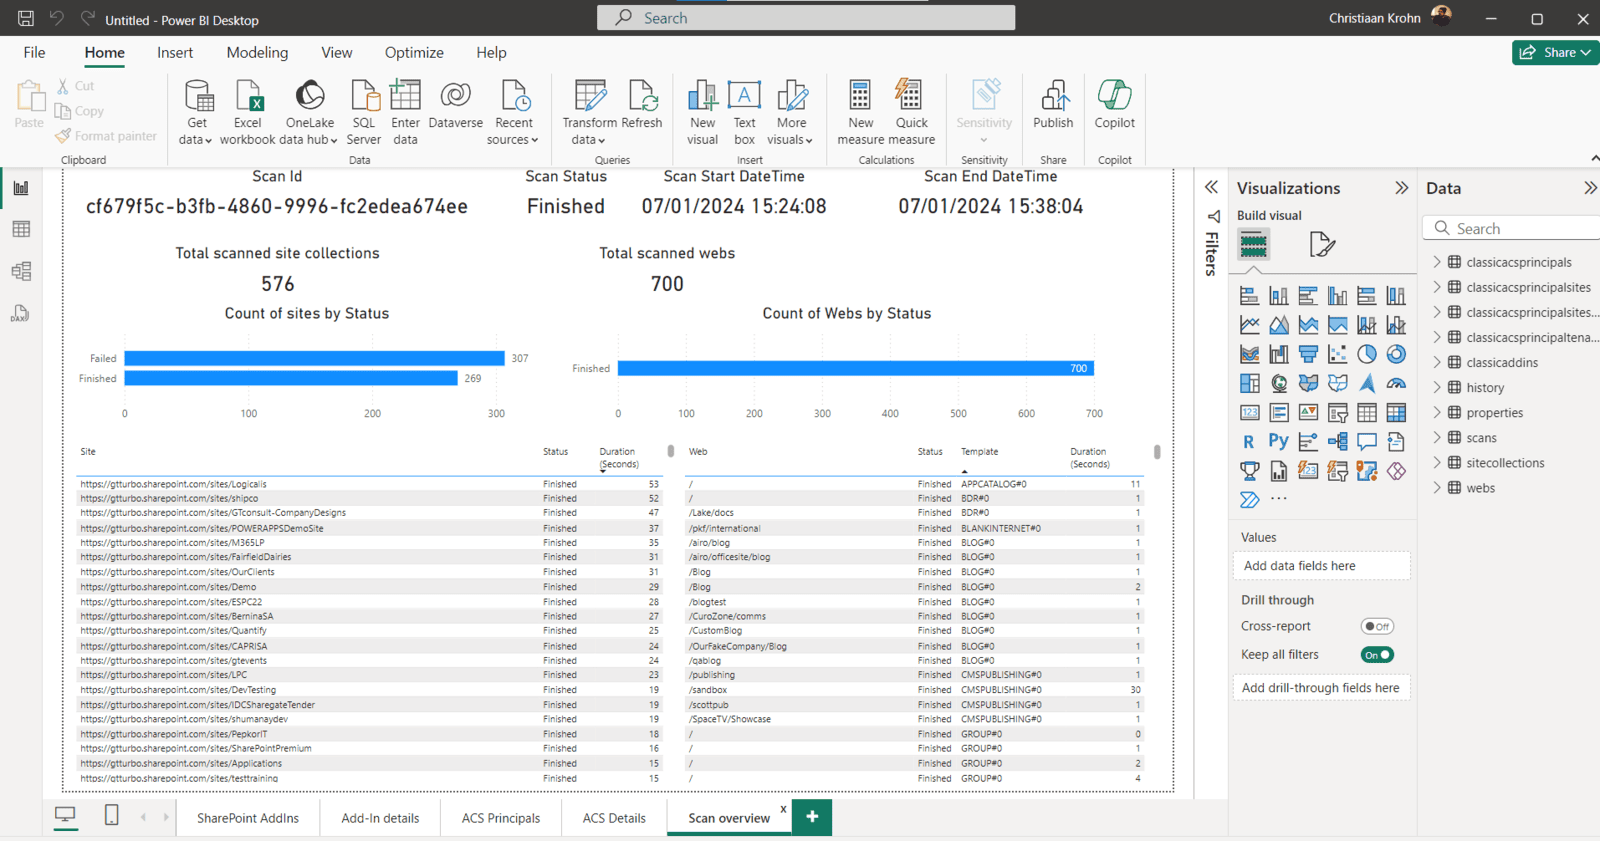Expand the properties table
1600x841 pixels.
tap(1437, 412)
